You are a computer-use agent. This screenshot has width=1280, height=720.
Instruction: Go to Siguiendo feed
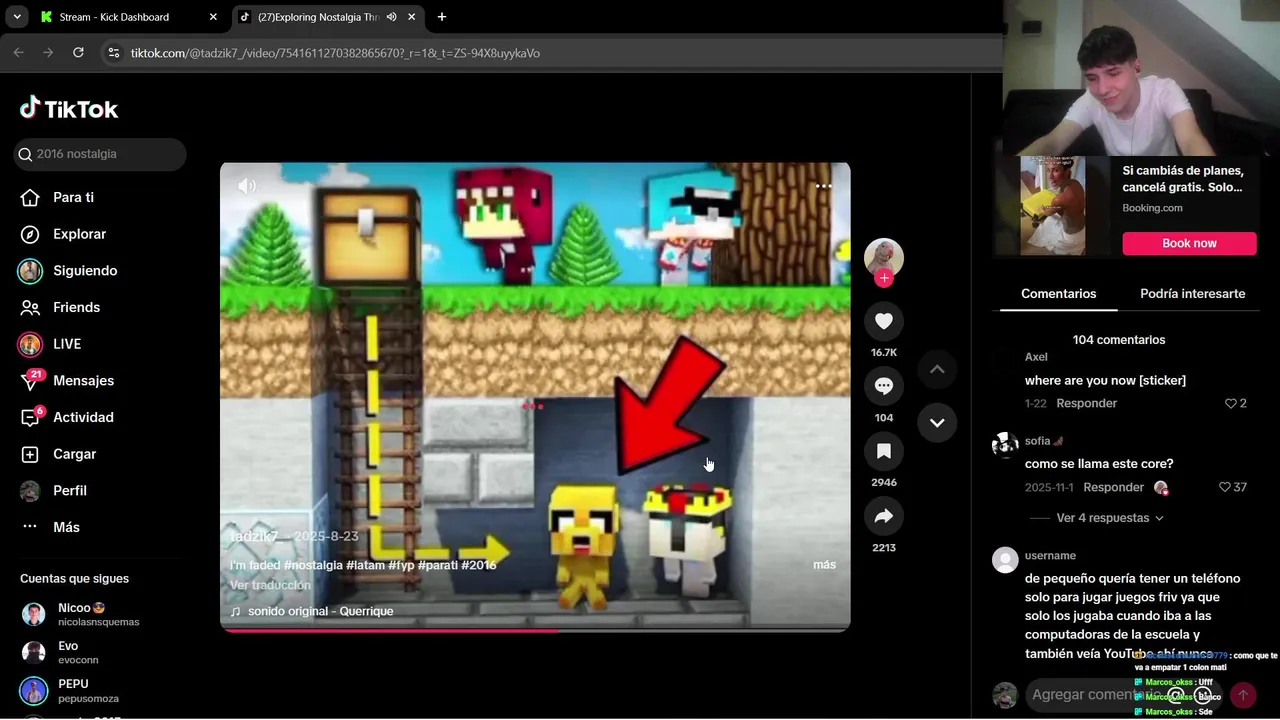[68, 271]
